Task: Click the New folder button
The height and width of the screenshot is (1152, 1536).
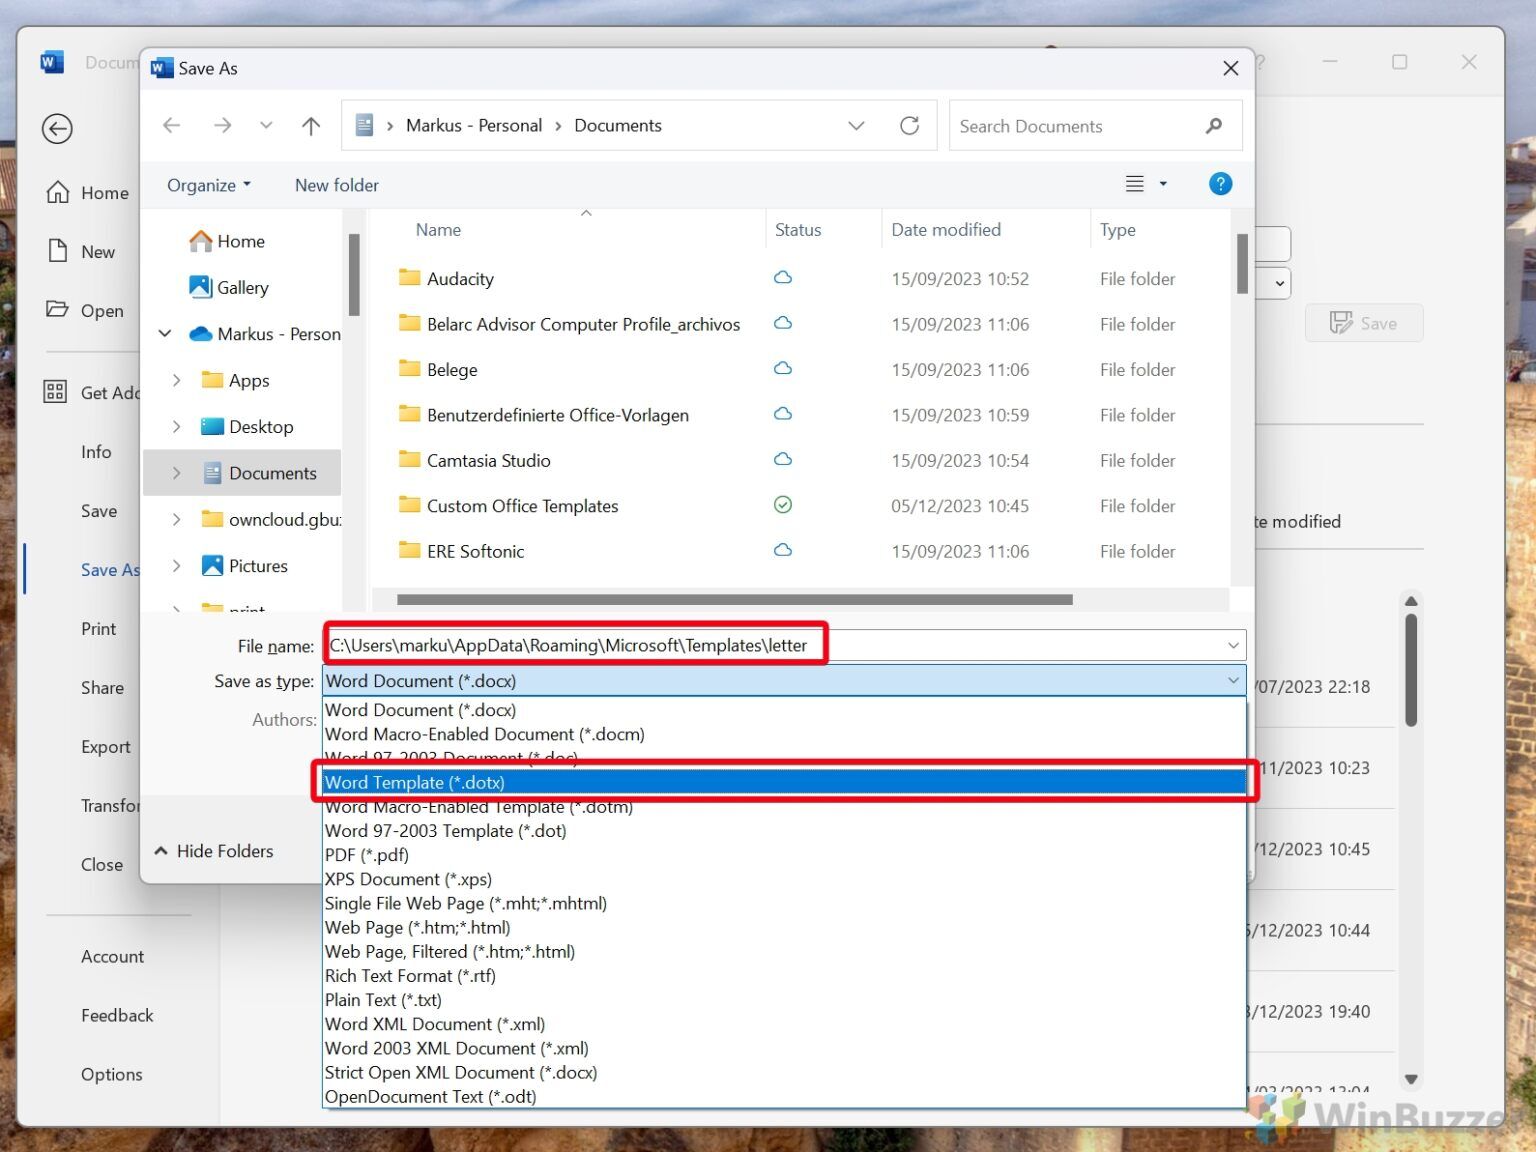Action: click(336, 184)
